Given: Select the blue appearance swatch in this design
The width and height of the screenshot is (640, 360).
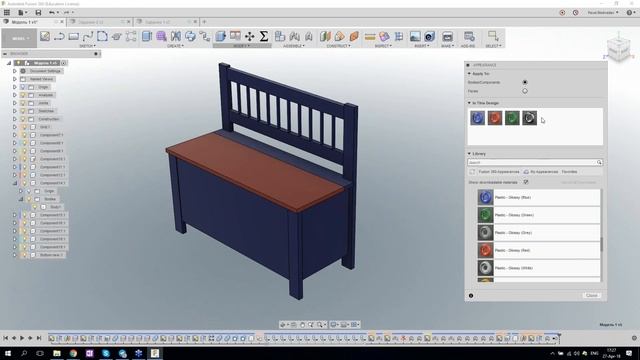Looking at the screenshot, I should click(477, 118).
